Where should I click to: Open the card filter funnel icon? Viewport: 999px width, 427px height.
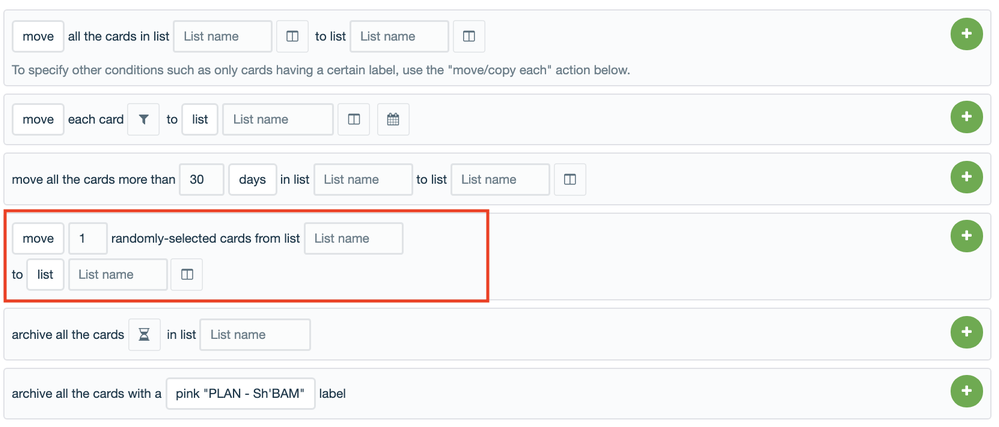click(x=143, y=119)
